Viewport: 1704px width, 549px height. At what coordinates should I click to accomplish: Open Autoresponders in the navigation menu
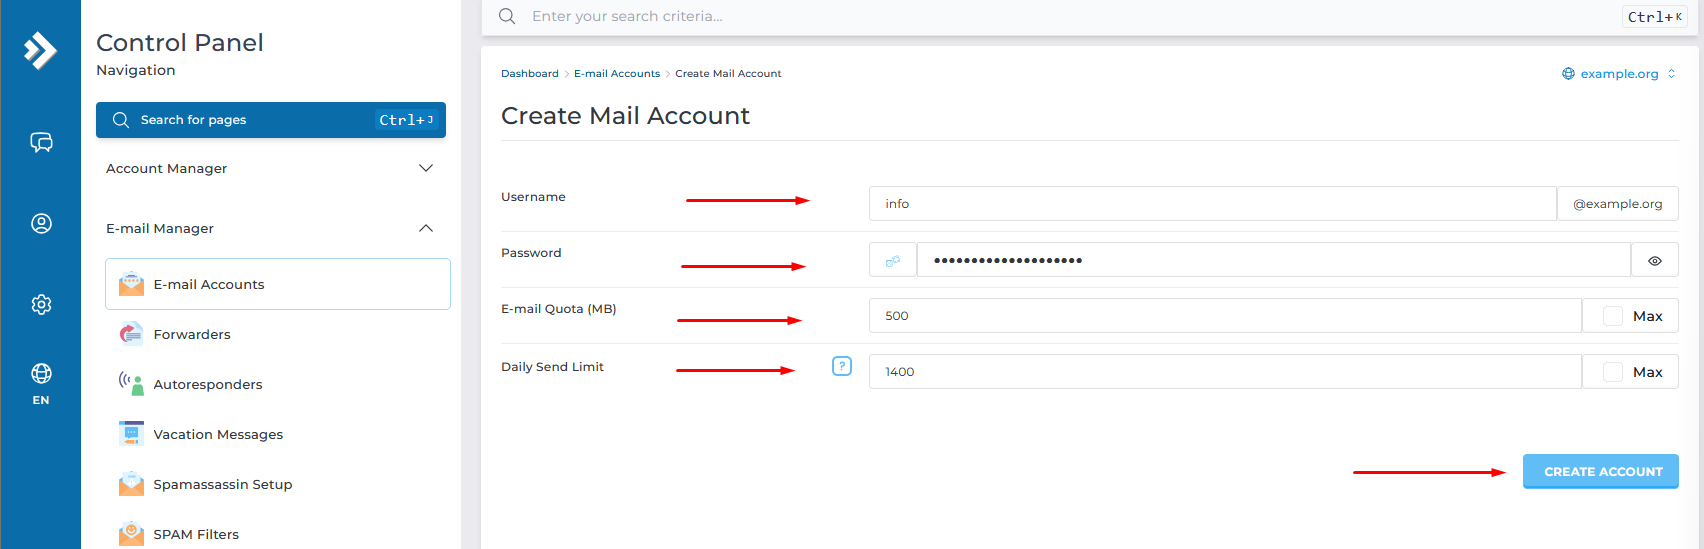(x=207, y=384)
